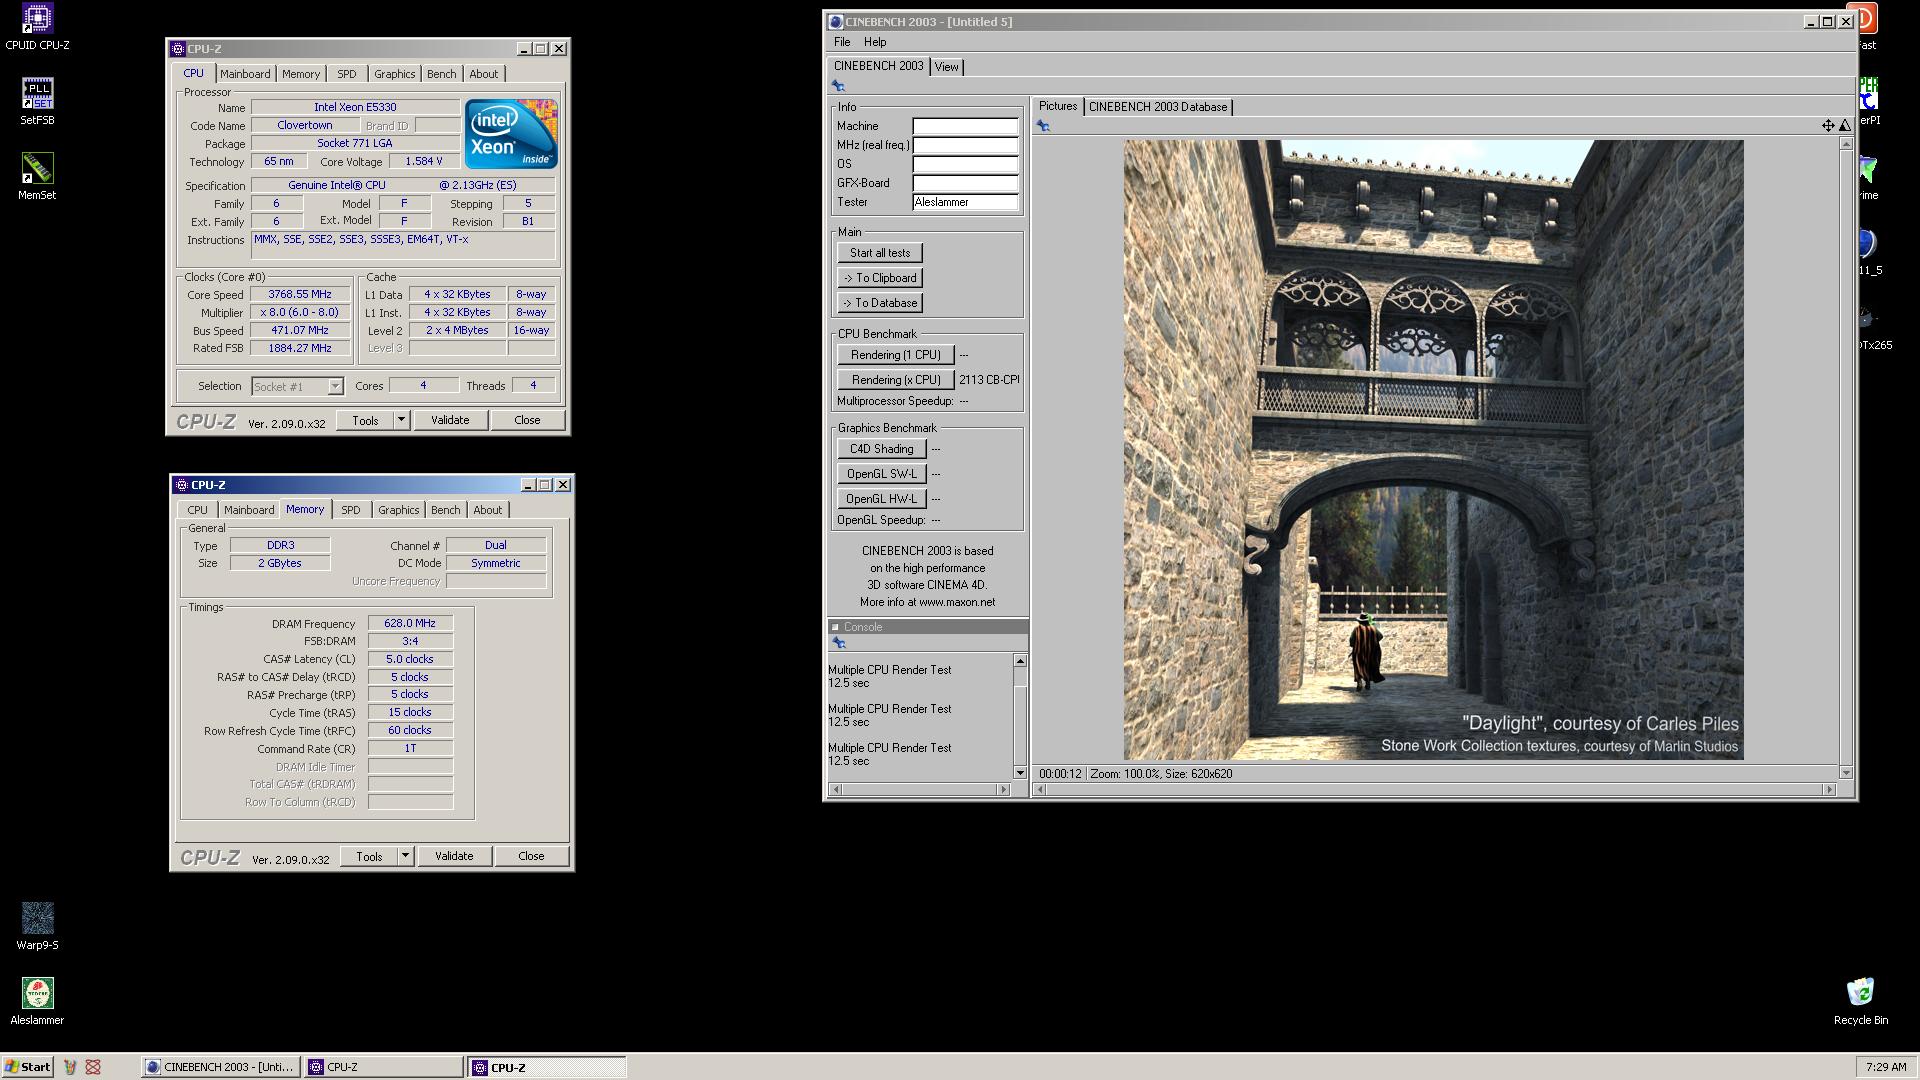Switch to Mainboard tab in top CPU-Z window

pyautogui.click(x=245, y=74)
